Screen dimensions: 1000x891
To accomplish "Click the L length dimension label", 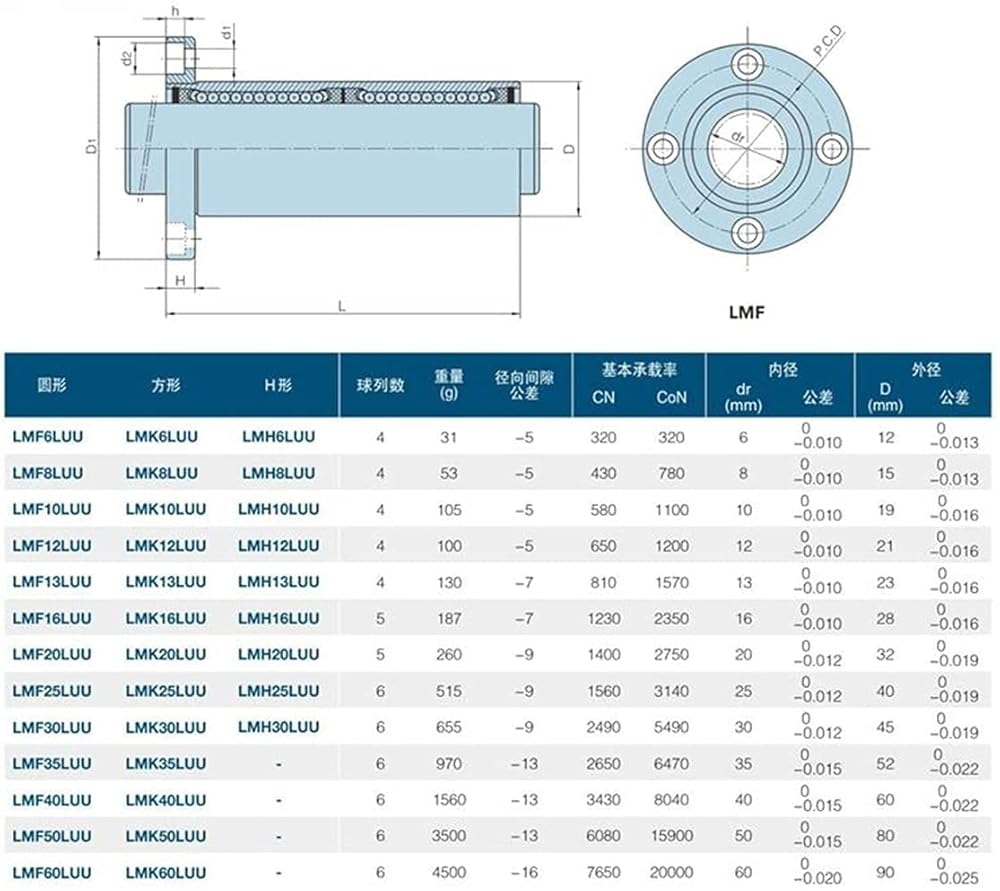I will [342, 308].
